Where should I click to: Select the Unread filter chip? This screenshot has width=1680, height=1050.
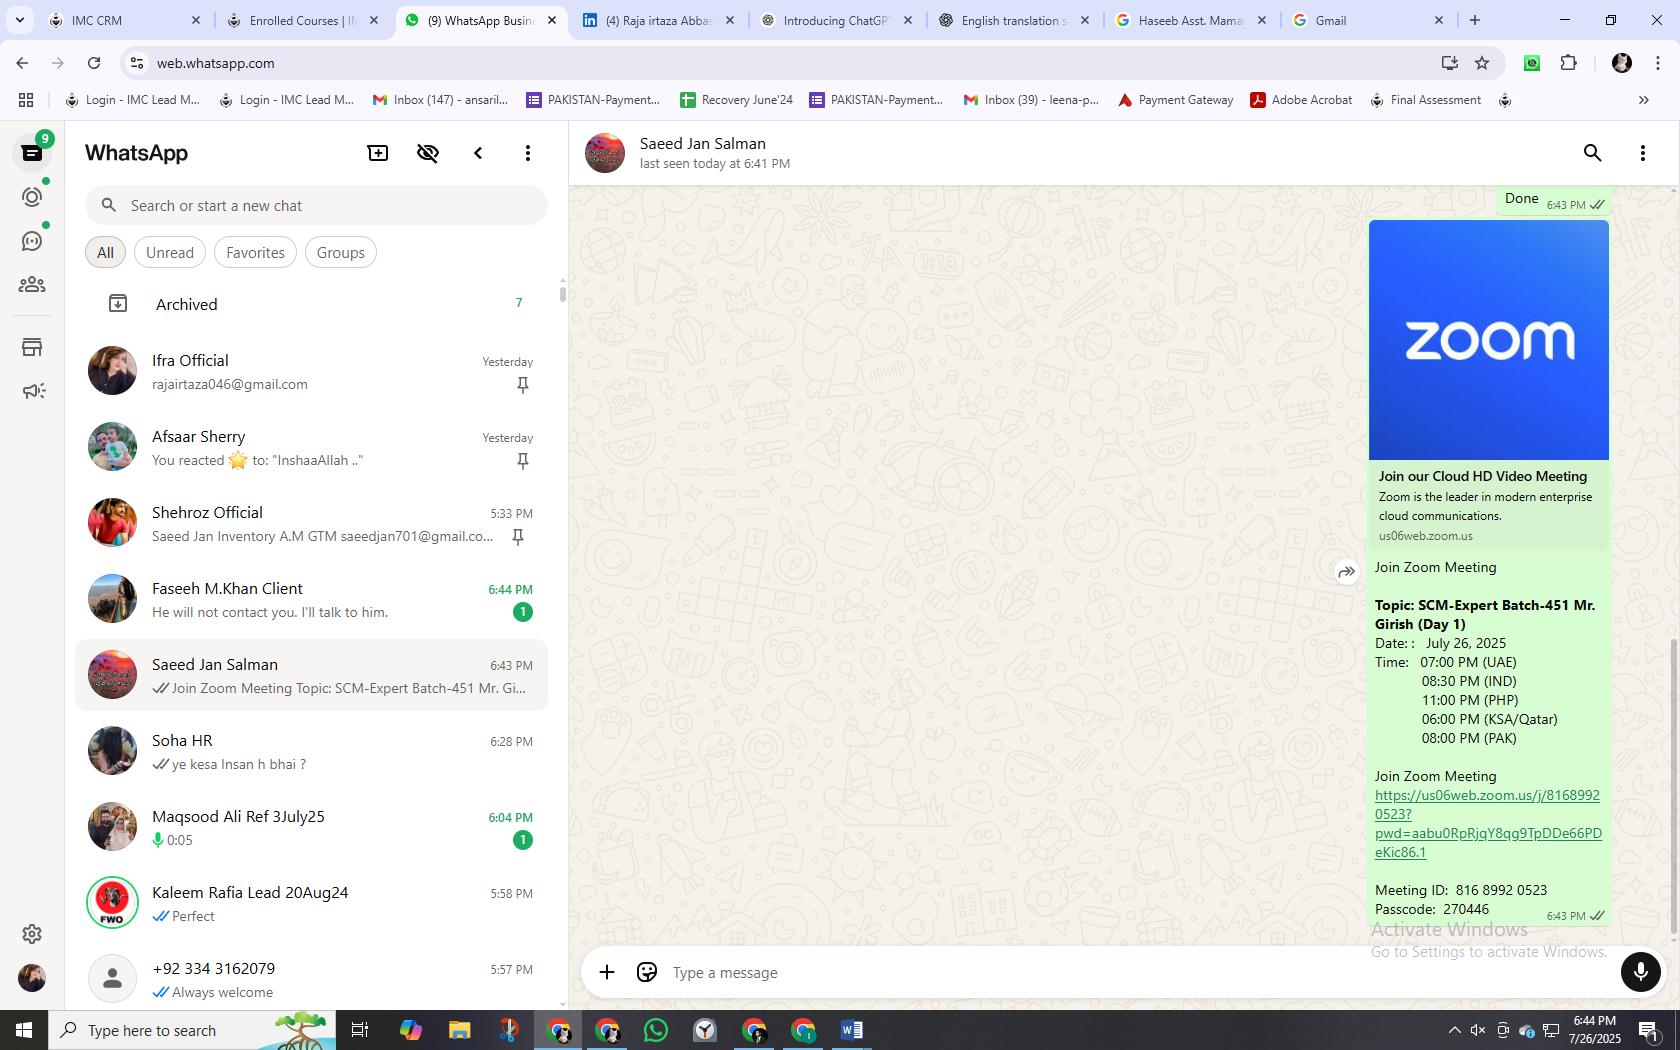click(170, 253)
